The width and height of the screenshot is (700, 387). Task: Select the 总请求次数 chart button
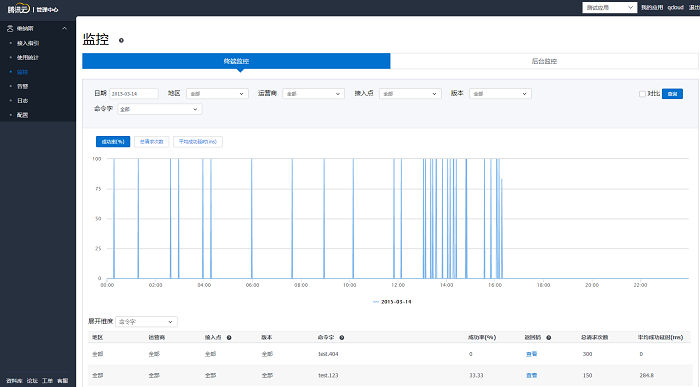point(152,141)
